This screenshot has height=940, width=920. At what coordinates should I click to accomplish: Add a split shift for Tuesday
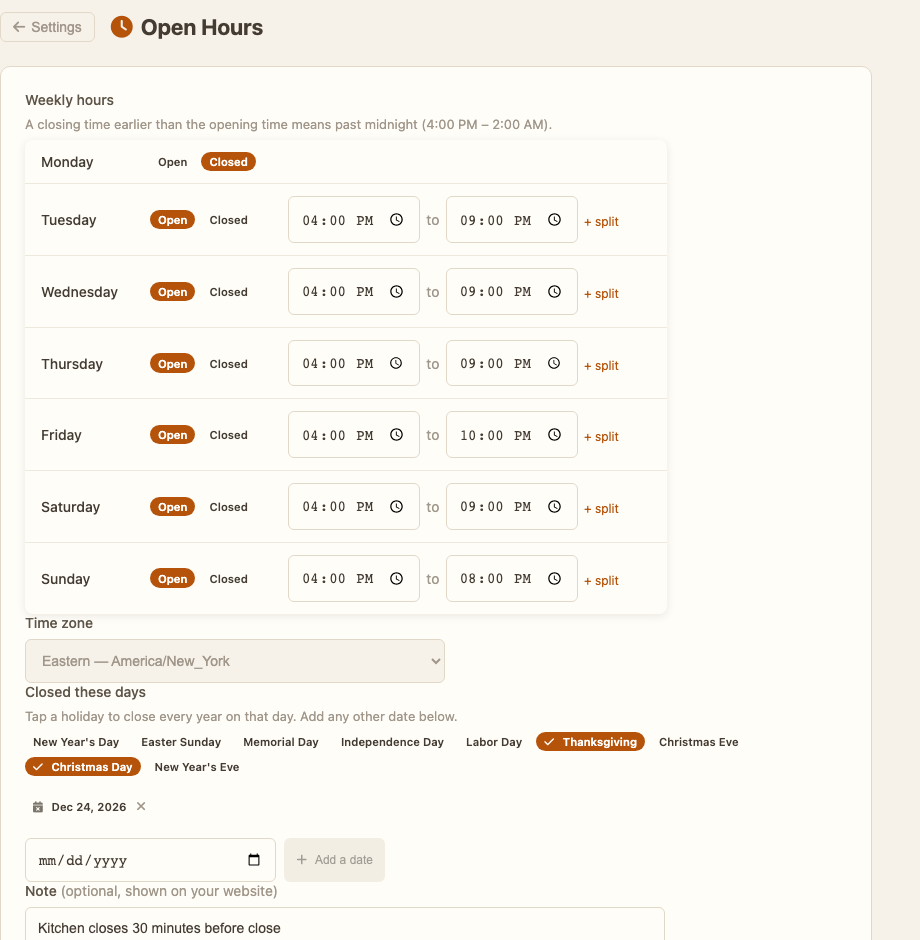[x=601, y=221]
